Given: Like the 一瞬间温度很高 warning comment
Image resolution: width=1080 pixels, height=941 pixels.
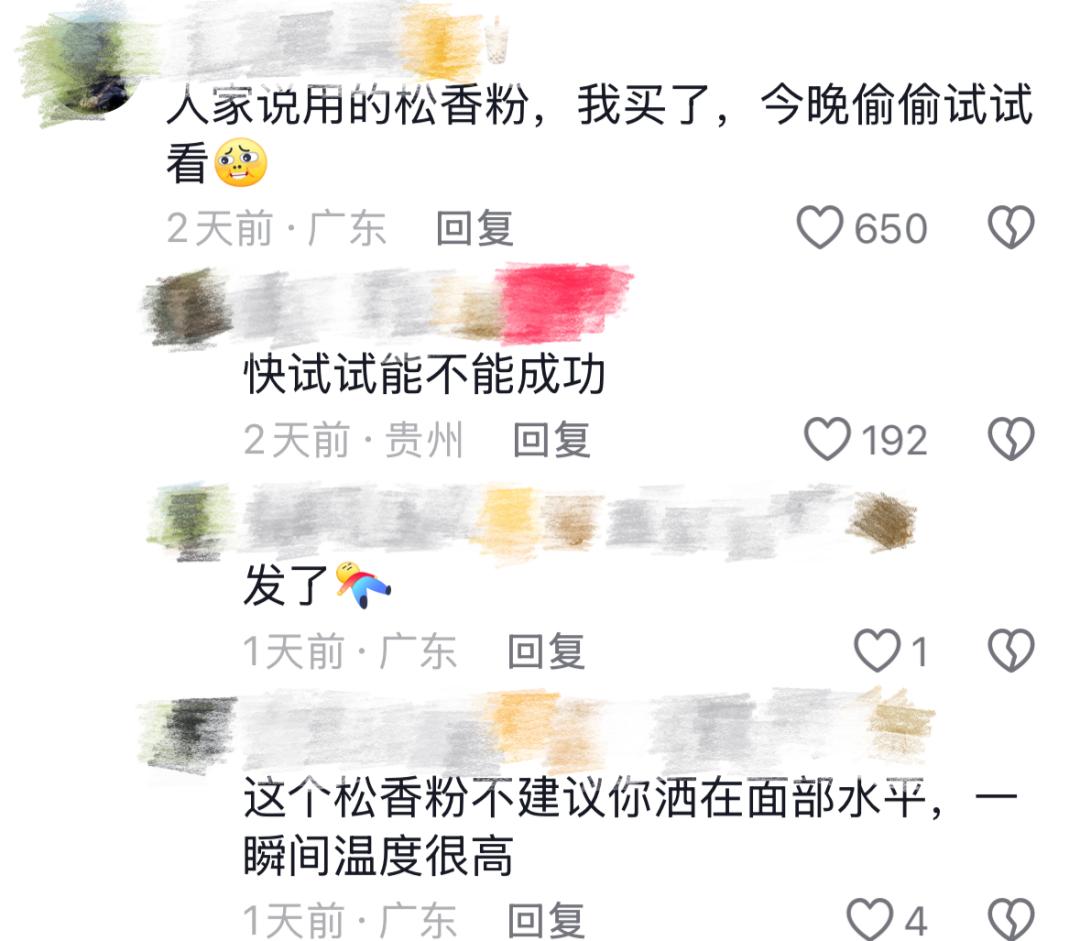Looking at the screenshot, I should [x=869, y=919].
